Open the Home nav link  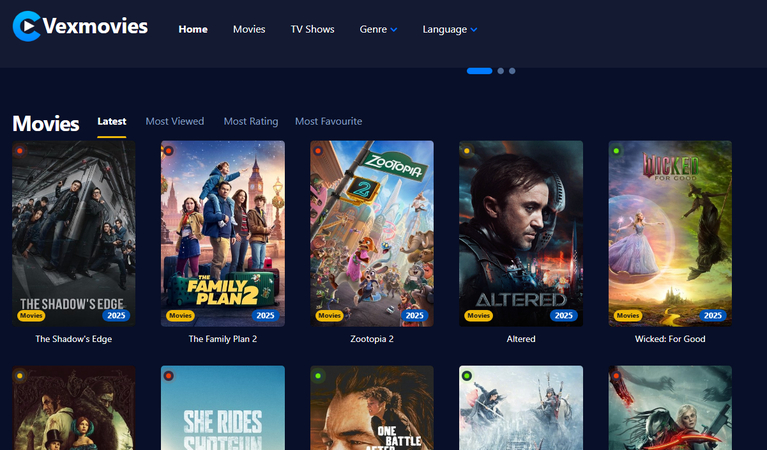(x=193, y=29)
